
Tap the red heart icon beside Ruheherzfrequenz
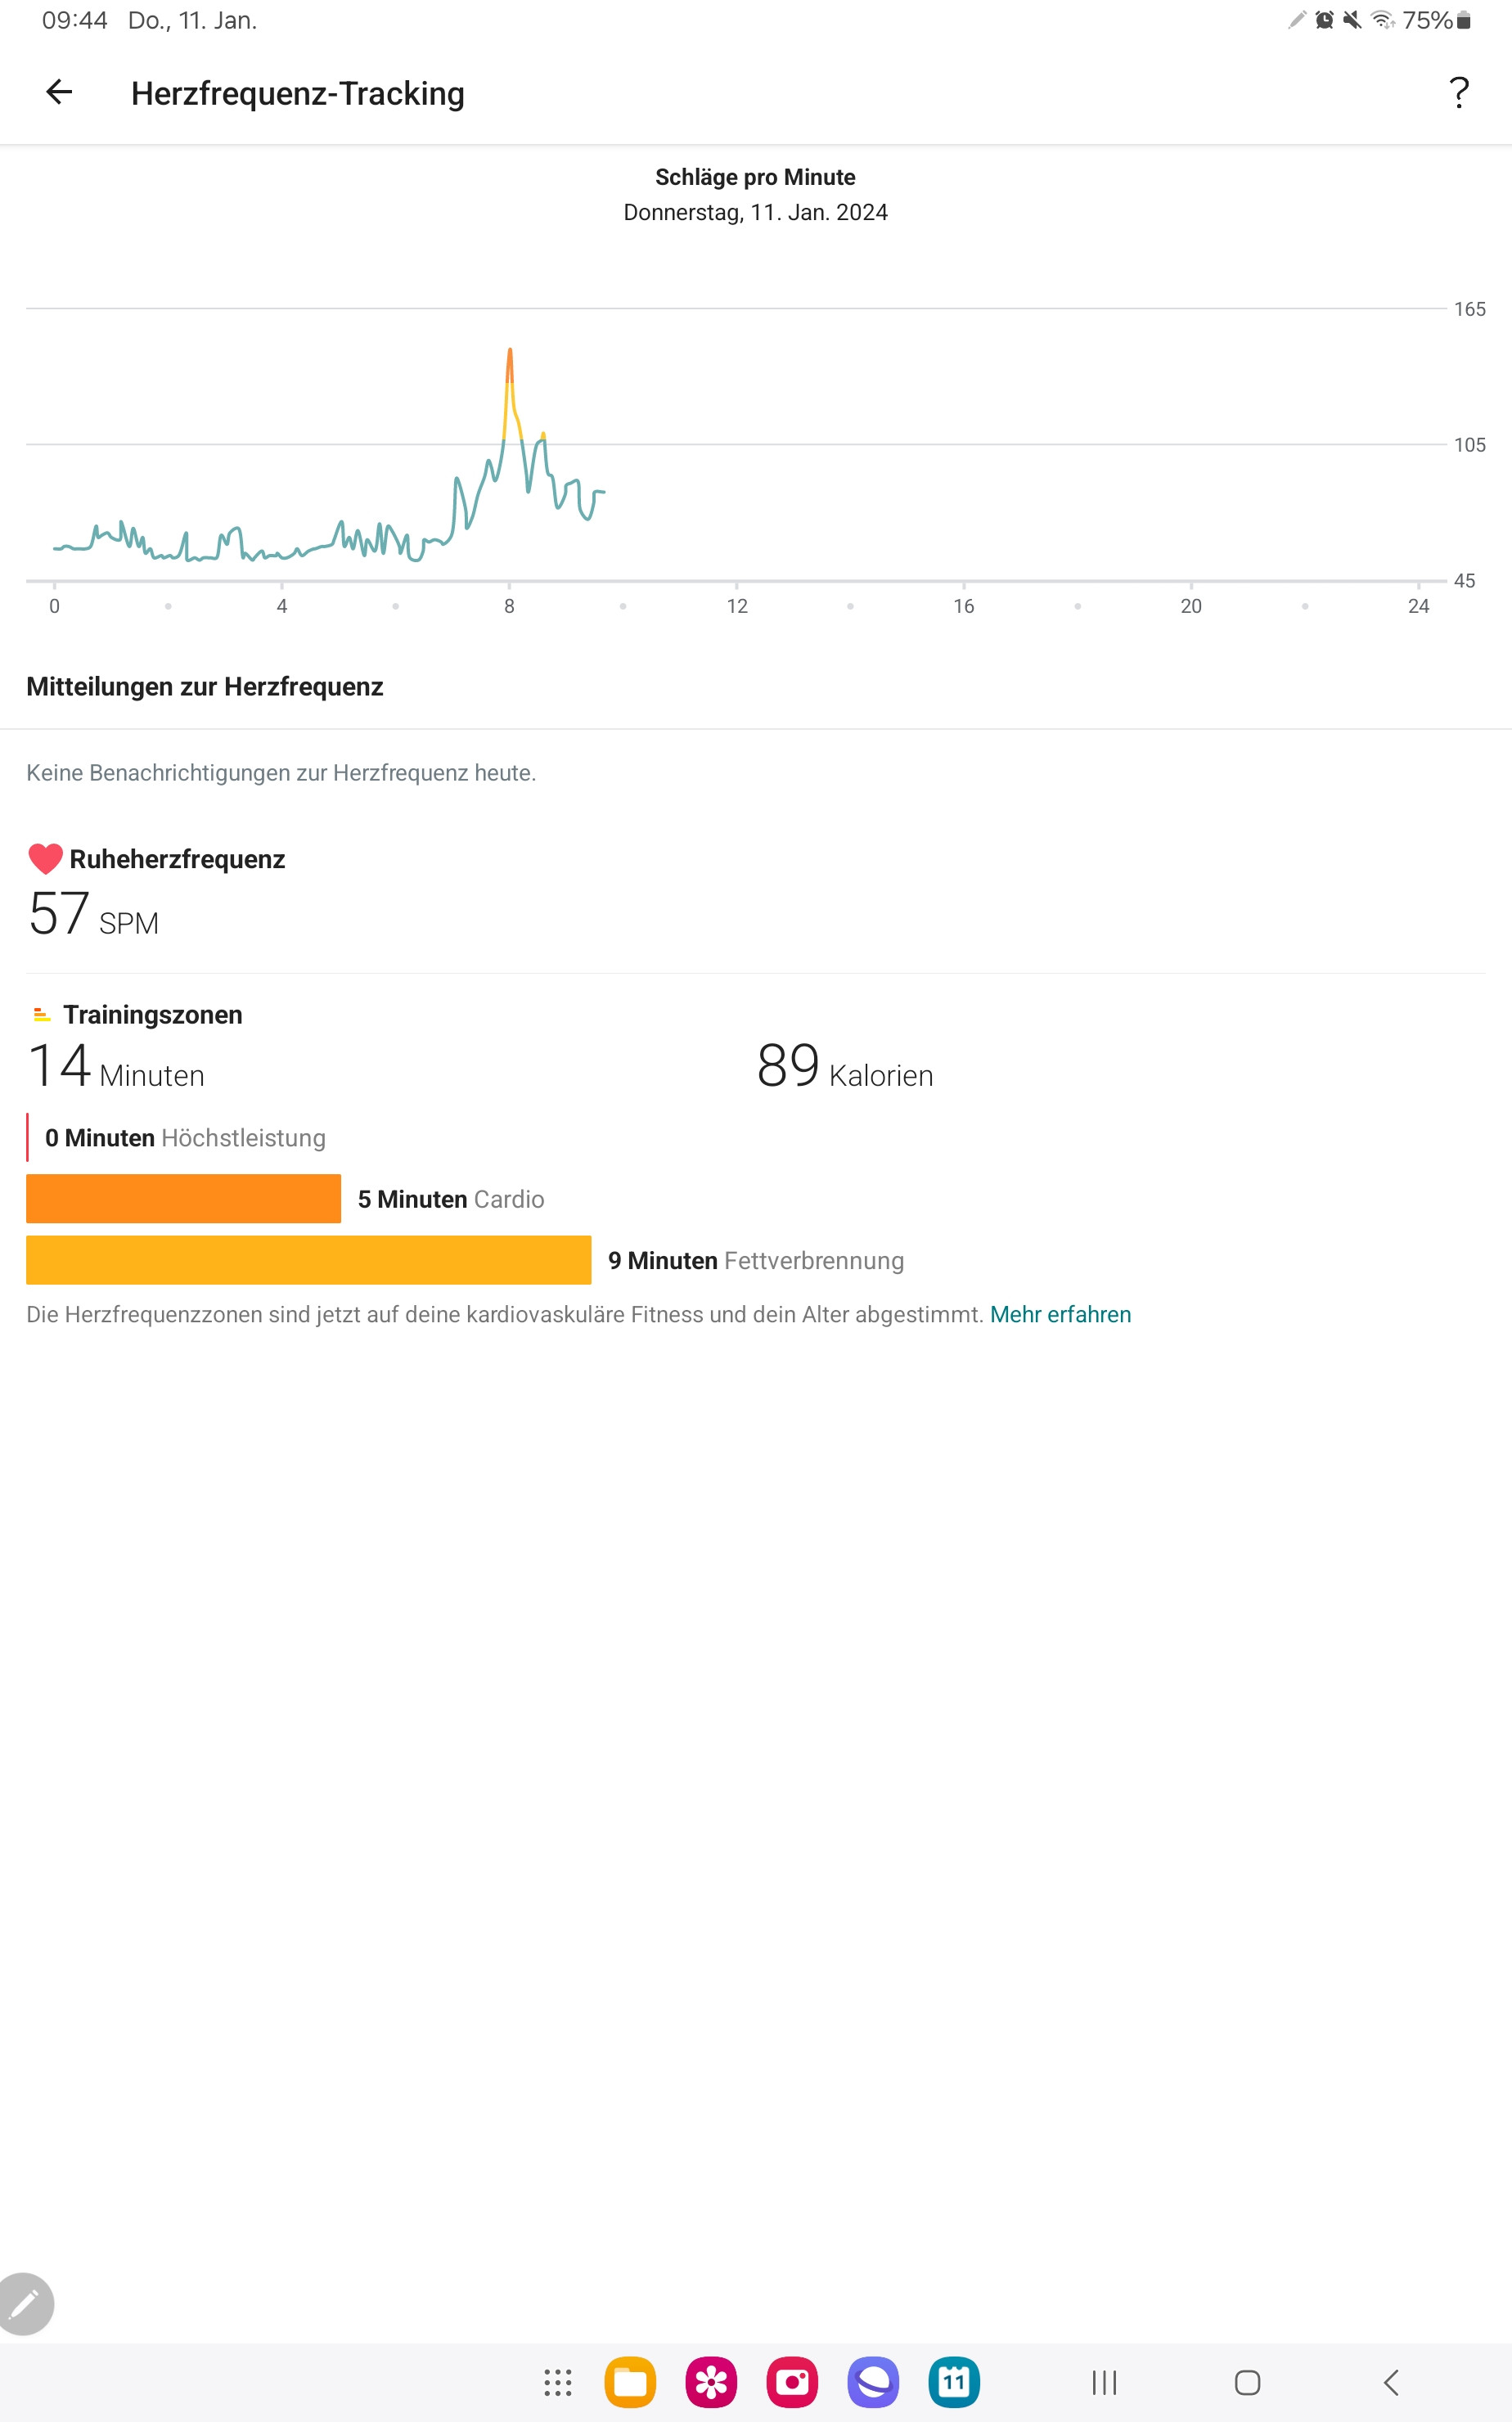[x=45, y=859]
